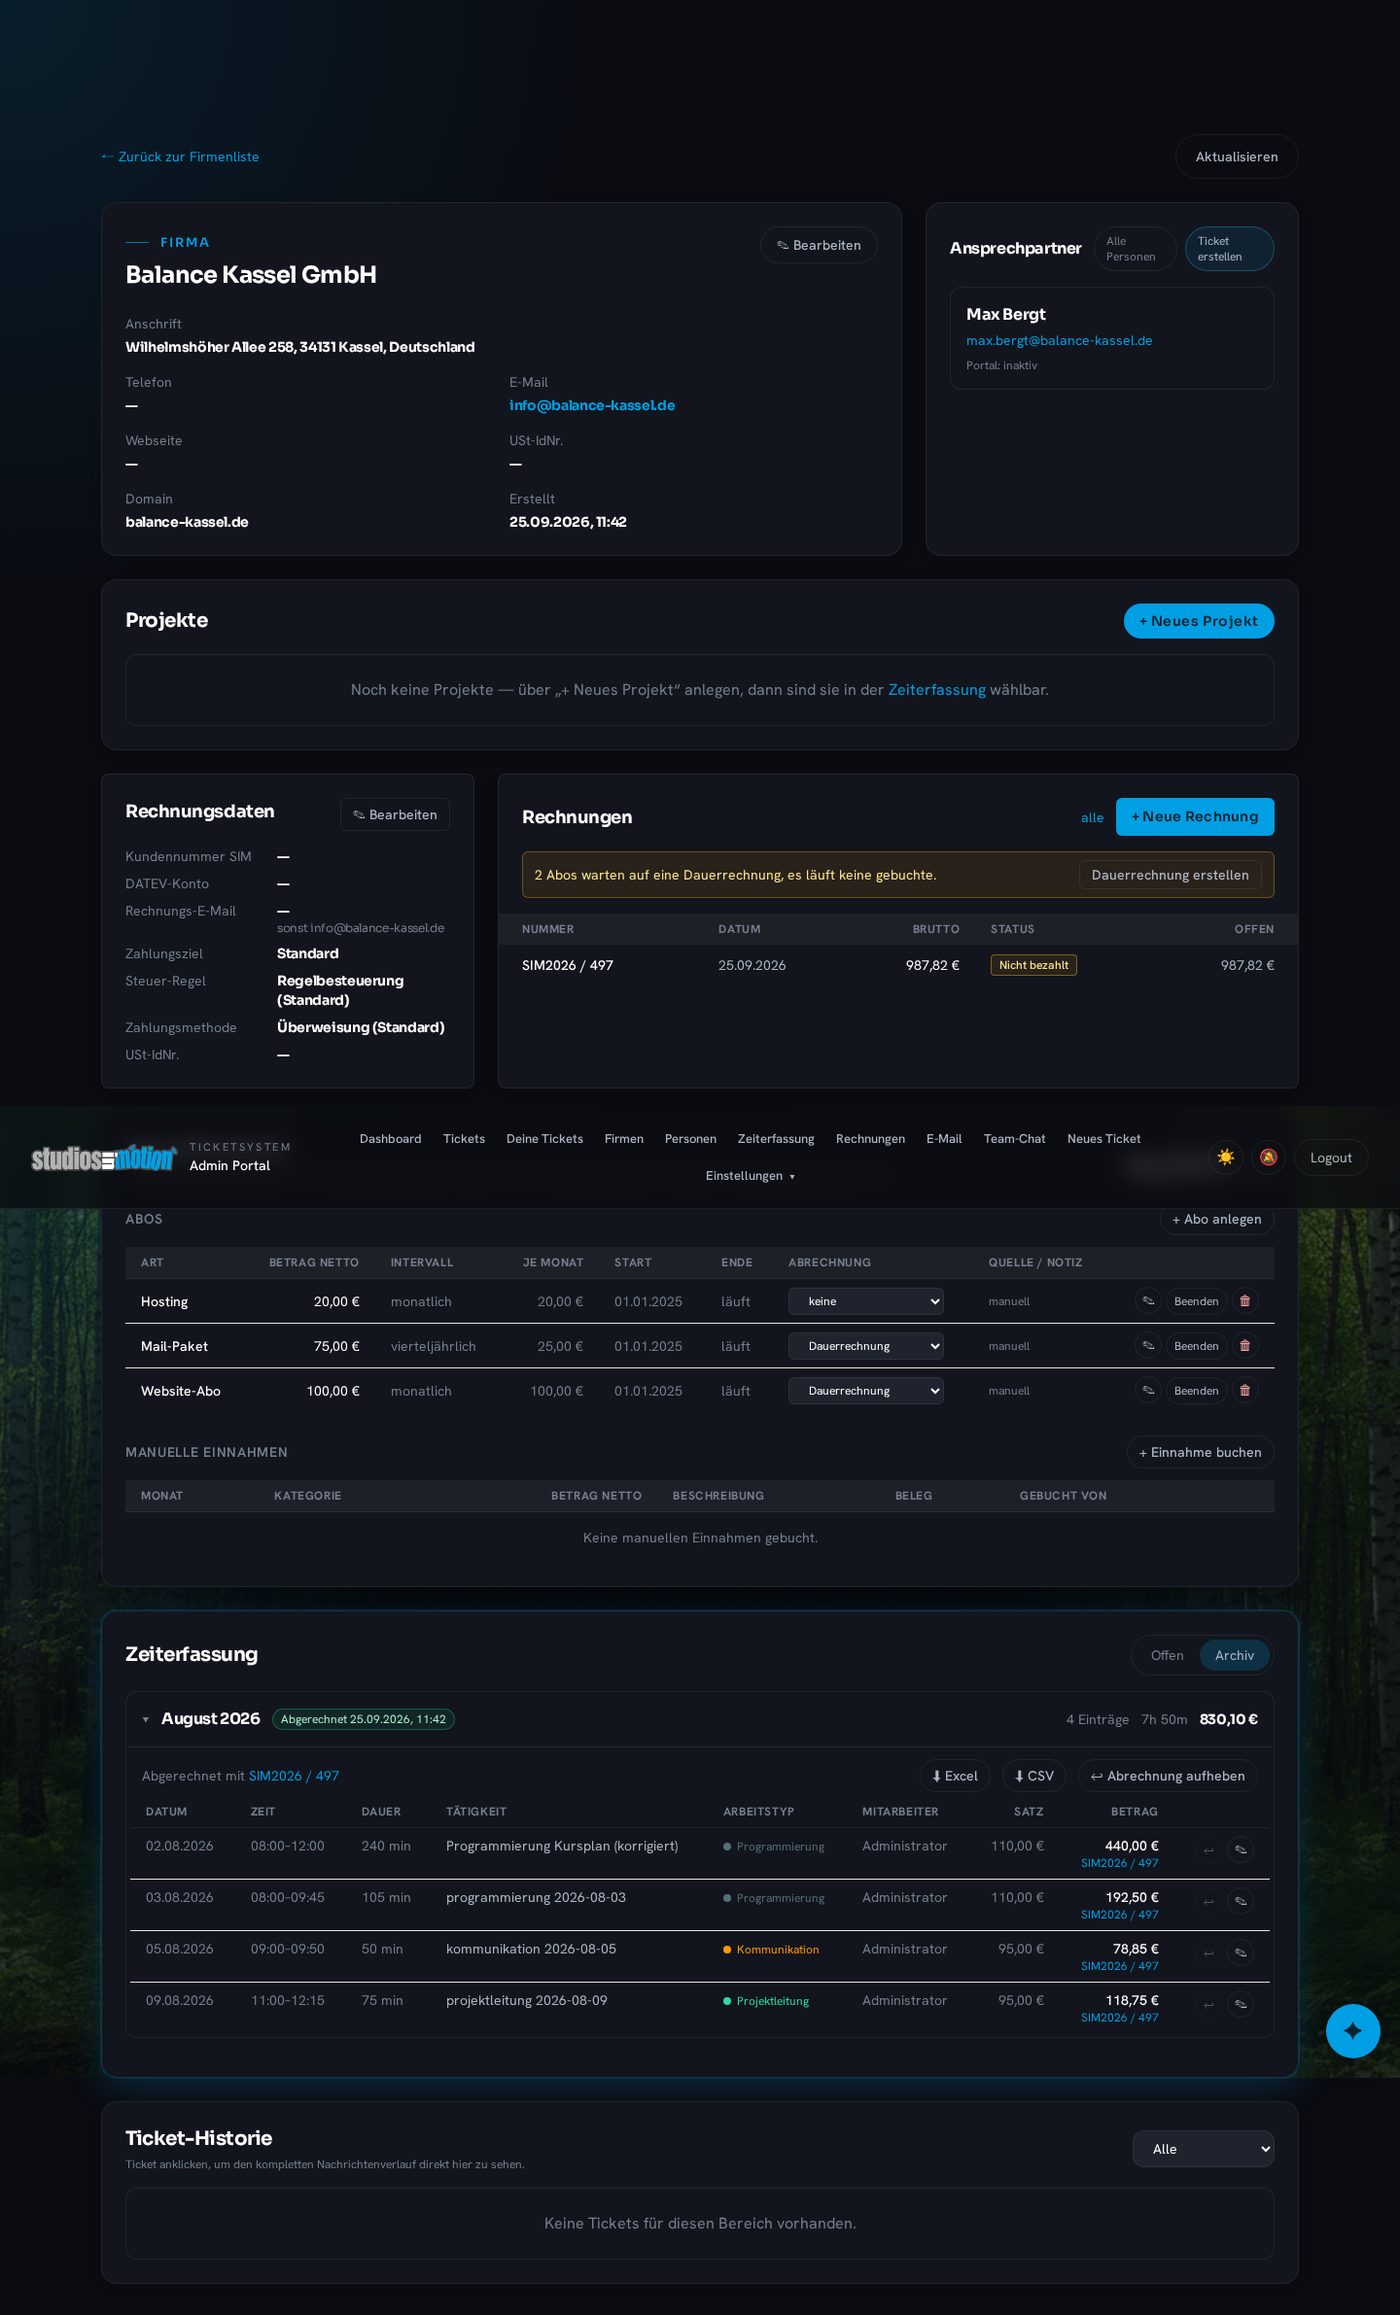Viewport: 1400px width, 2315px height.
Task: Mute notifications with the bell icon
Action: point(1268,1157)
